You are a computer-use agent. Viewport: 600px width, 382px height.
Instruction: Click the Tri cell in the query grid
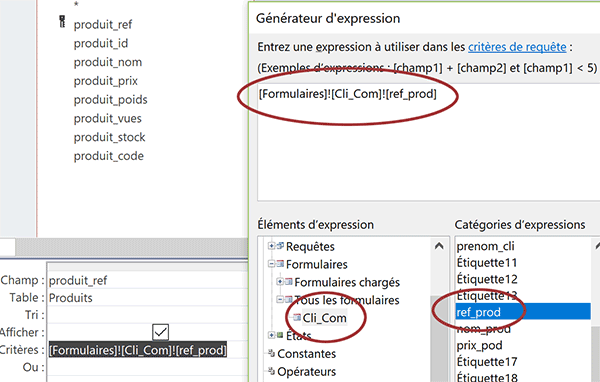[x=148, y=315]
